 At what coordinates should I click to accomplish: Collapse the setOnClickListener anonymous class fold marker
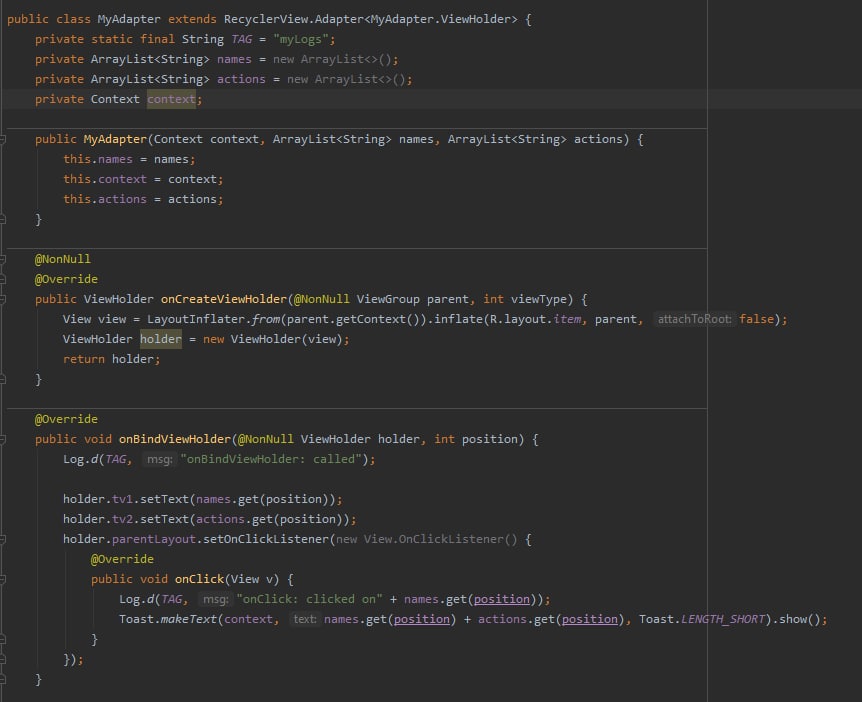(2, 539)
